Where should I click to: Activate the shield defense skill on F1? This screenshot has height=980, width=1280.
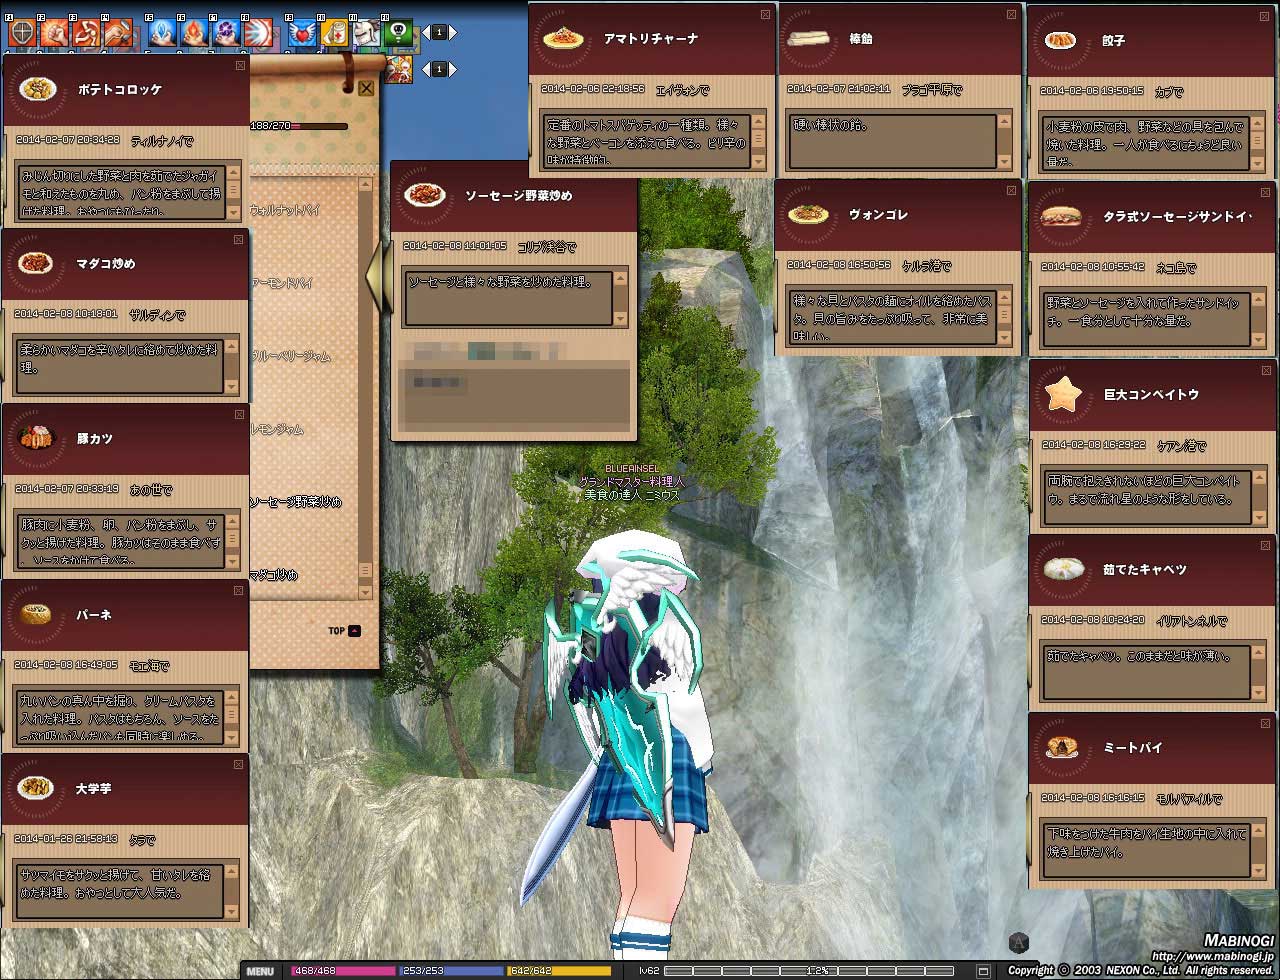(x=21, y=34)
